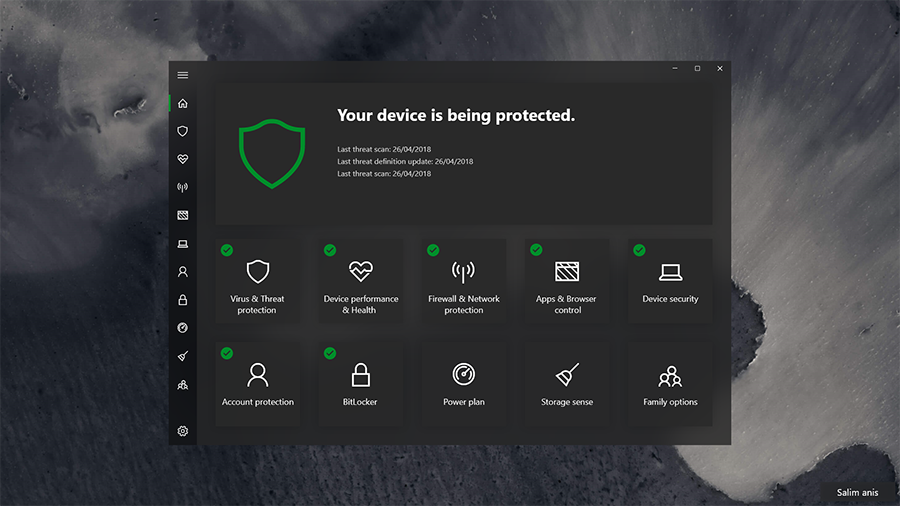Open Power plan gauge sidebar icon
This screenshot has width=900, height=506.
[183, 328]
